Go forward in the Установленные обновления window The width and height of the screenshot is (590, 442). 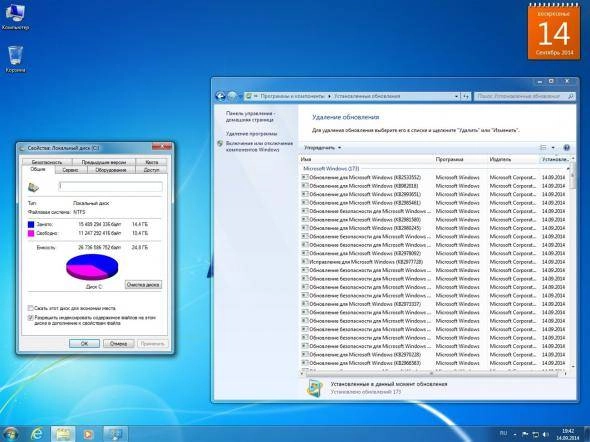232,96
